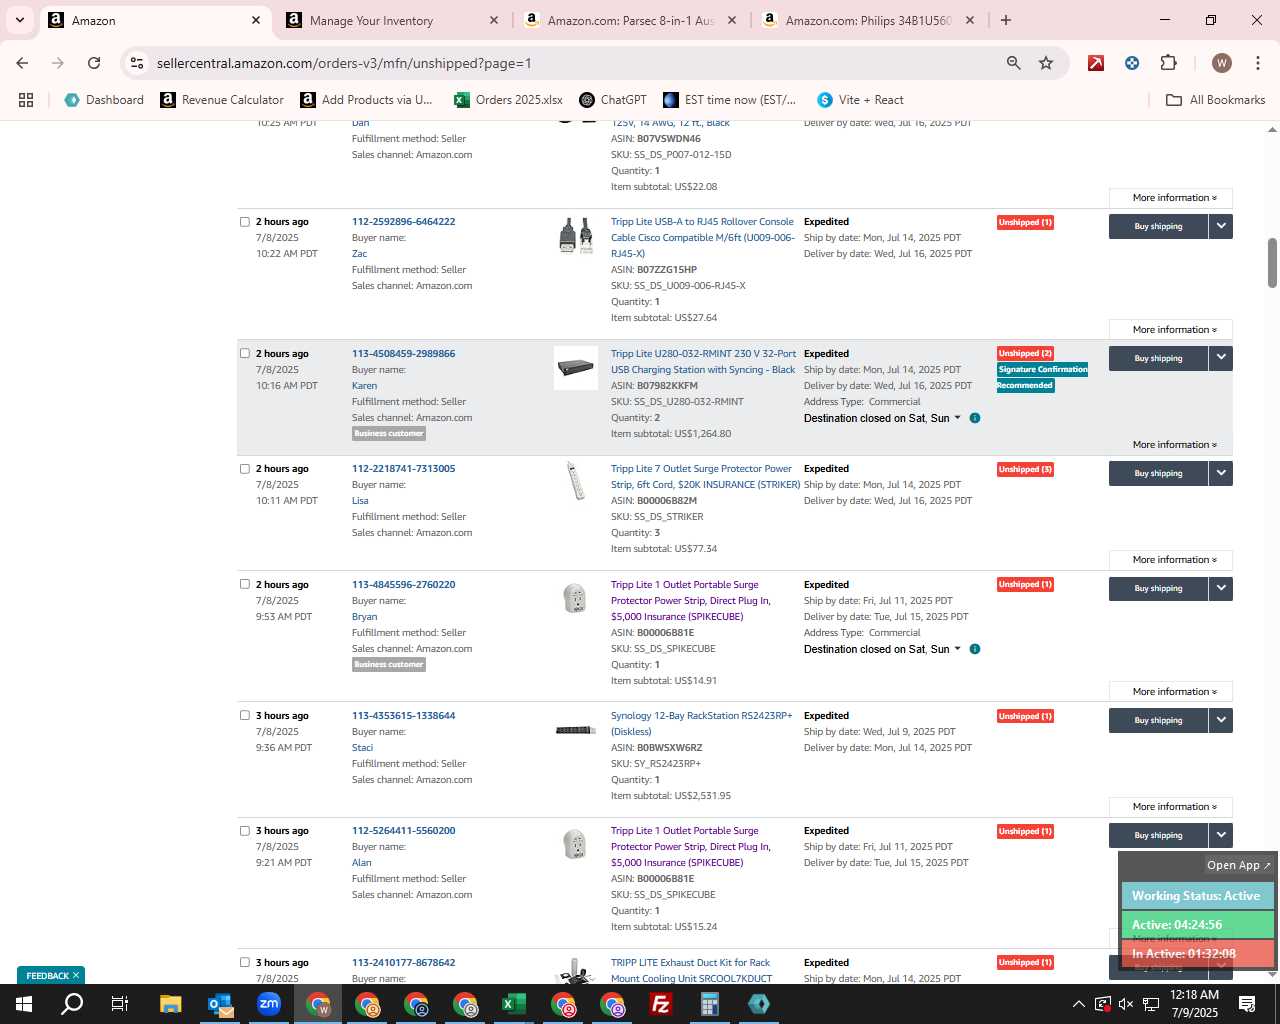The height and width of the screenshot is (1024, 1280).
Task: Click Buy shipping for Zac's order
Action: [x=1158, y=226]
